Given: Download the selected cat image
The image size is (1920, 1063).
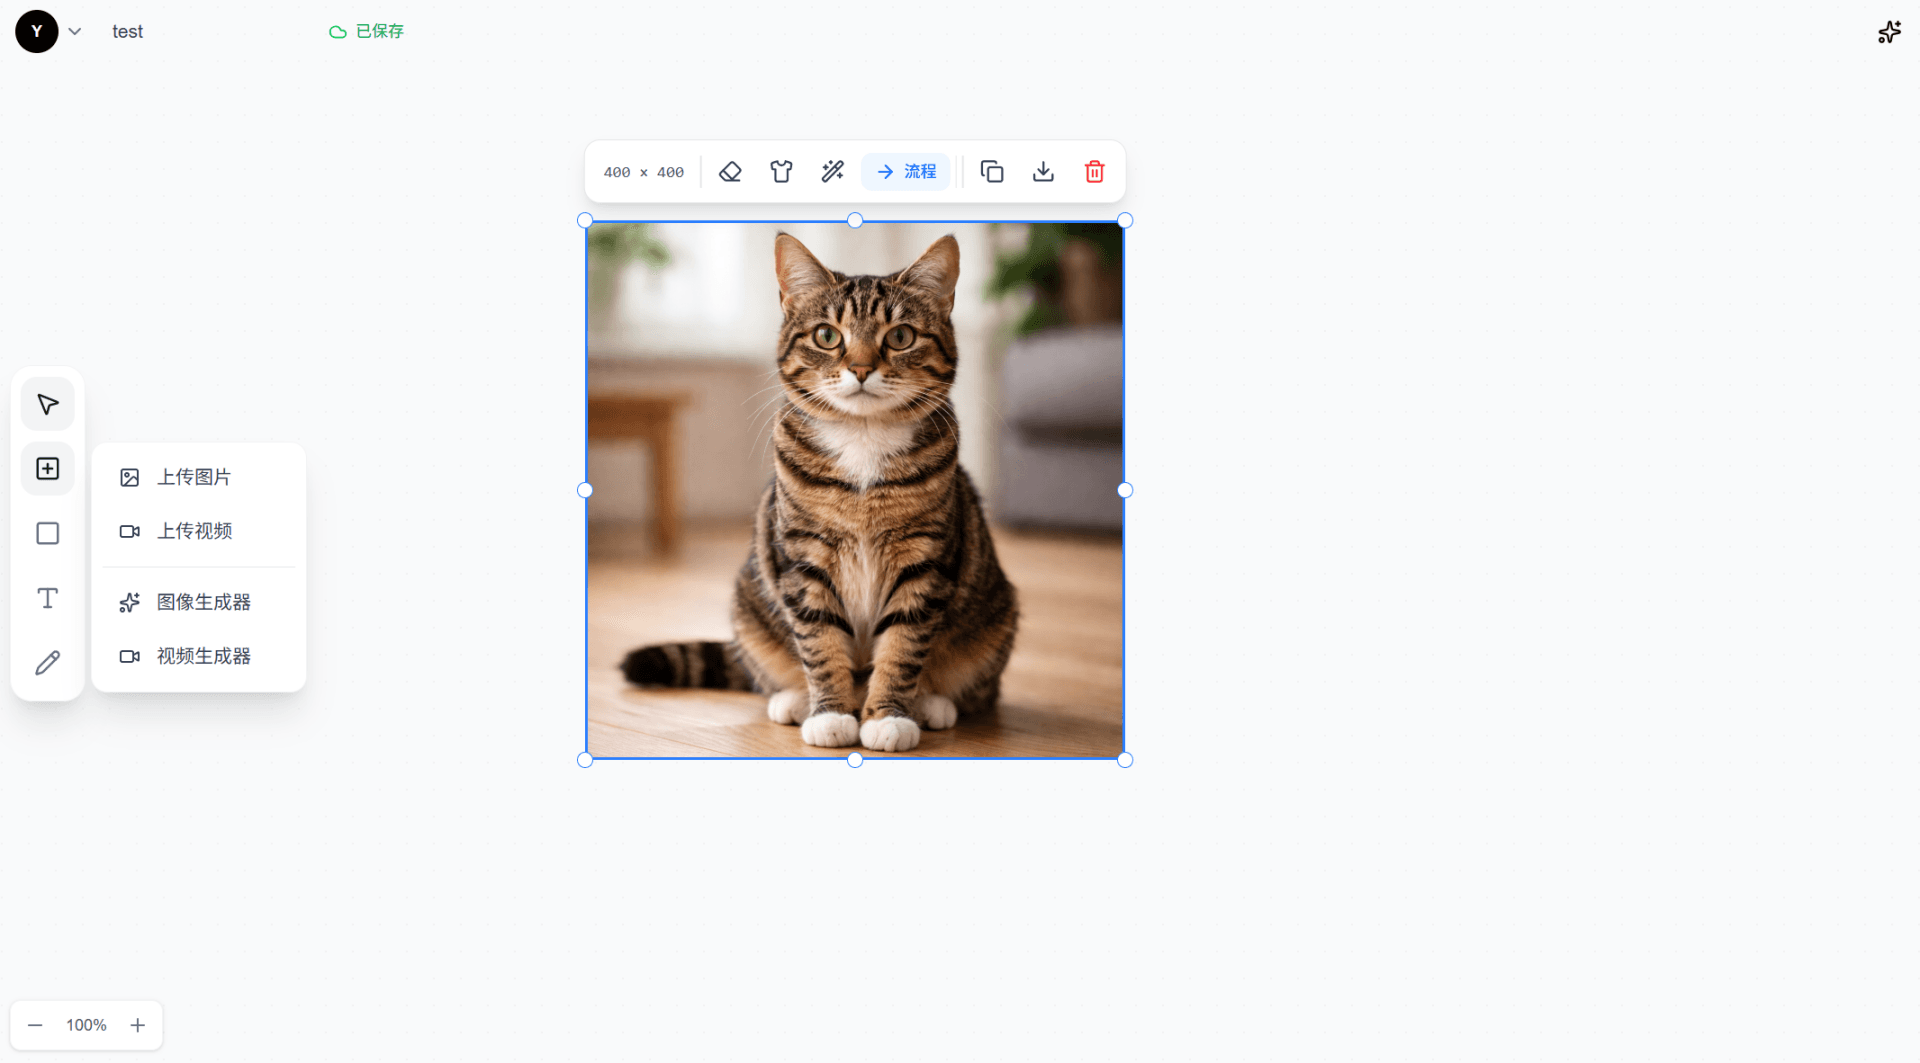Looking at the screenshot, I should coord(1043,172).
